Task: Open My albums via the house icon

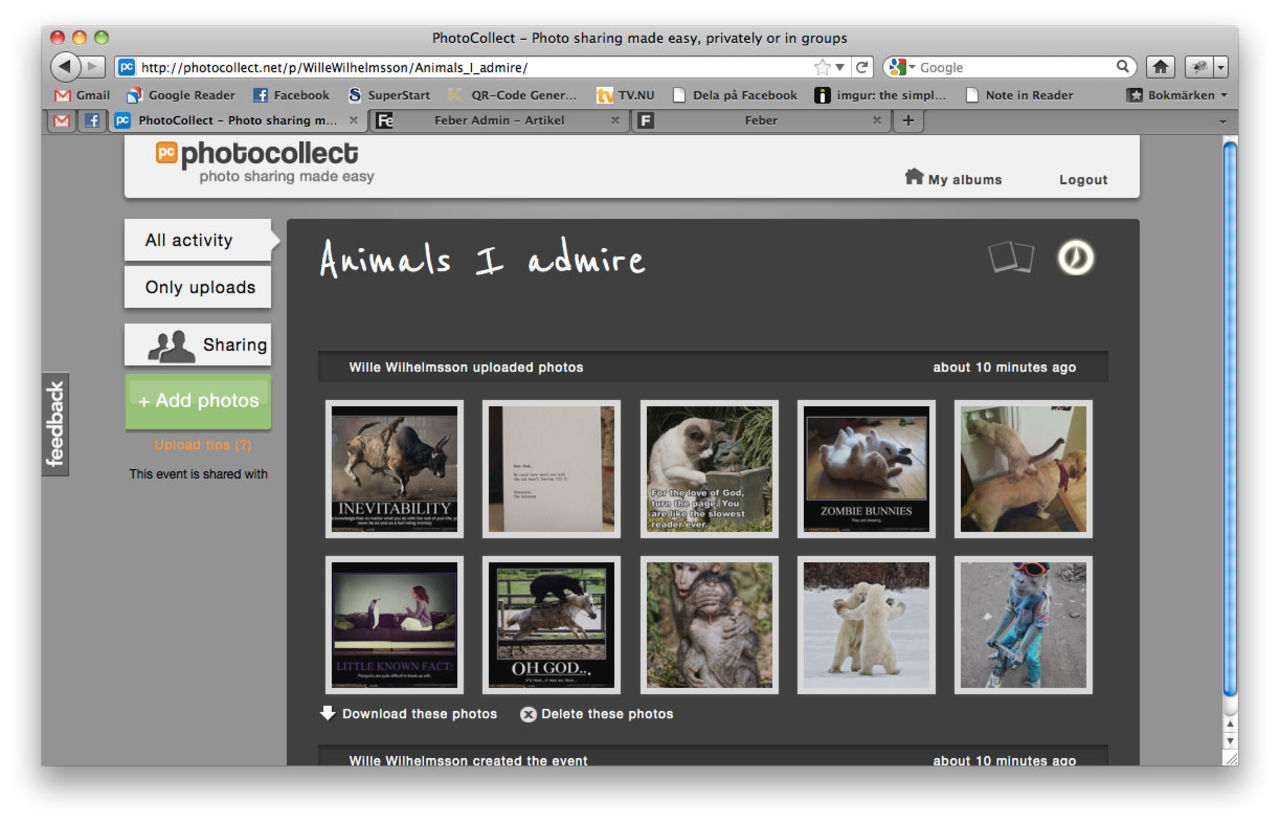Action: click(913, 177)
